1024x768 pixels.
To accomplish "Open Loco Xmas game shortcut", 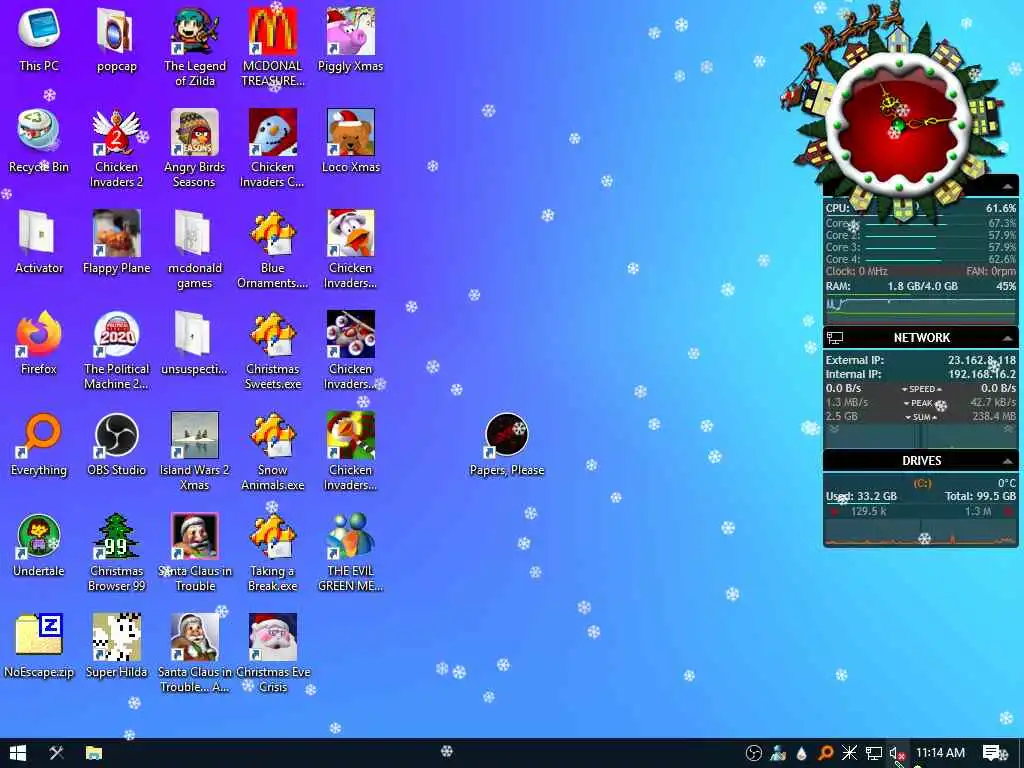I will pyautogui.click(x=351, y=141).
